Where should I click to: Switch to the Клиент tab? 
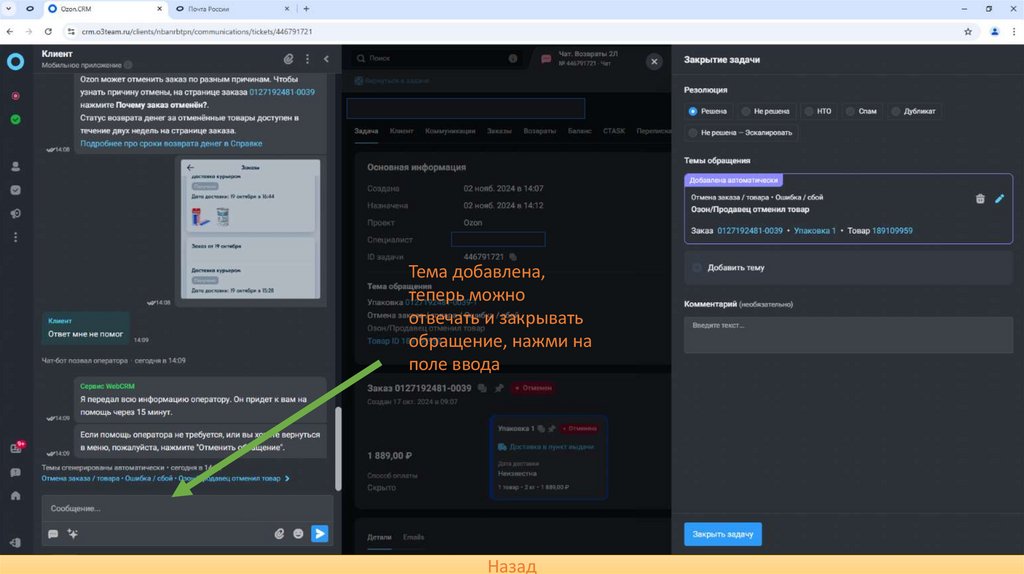point(402,131)
